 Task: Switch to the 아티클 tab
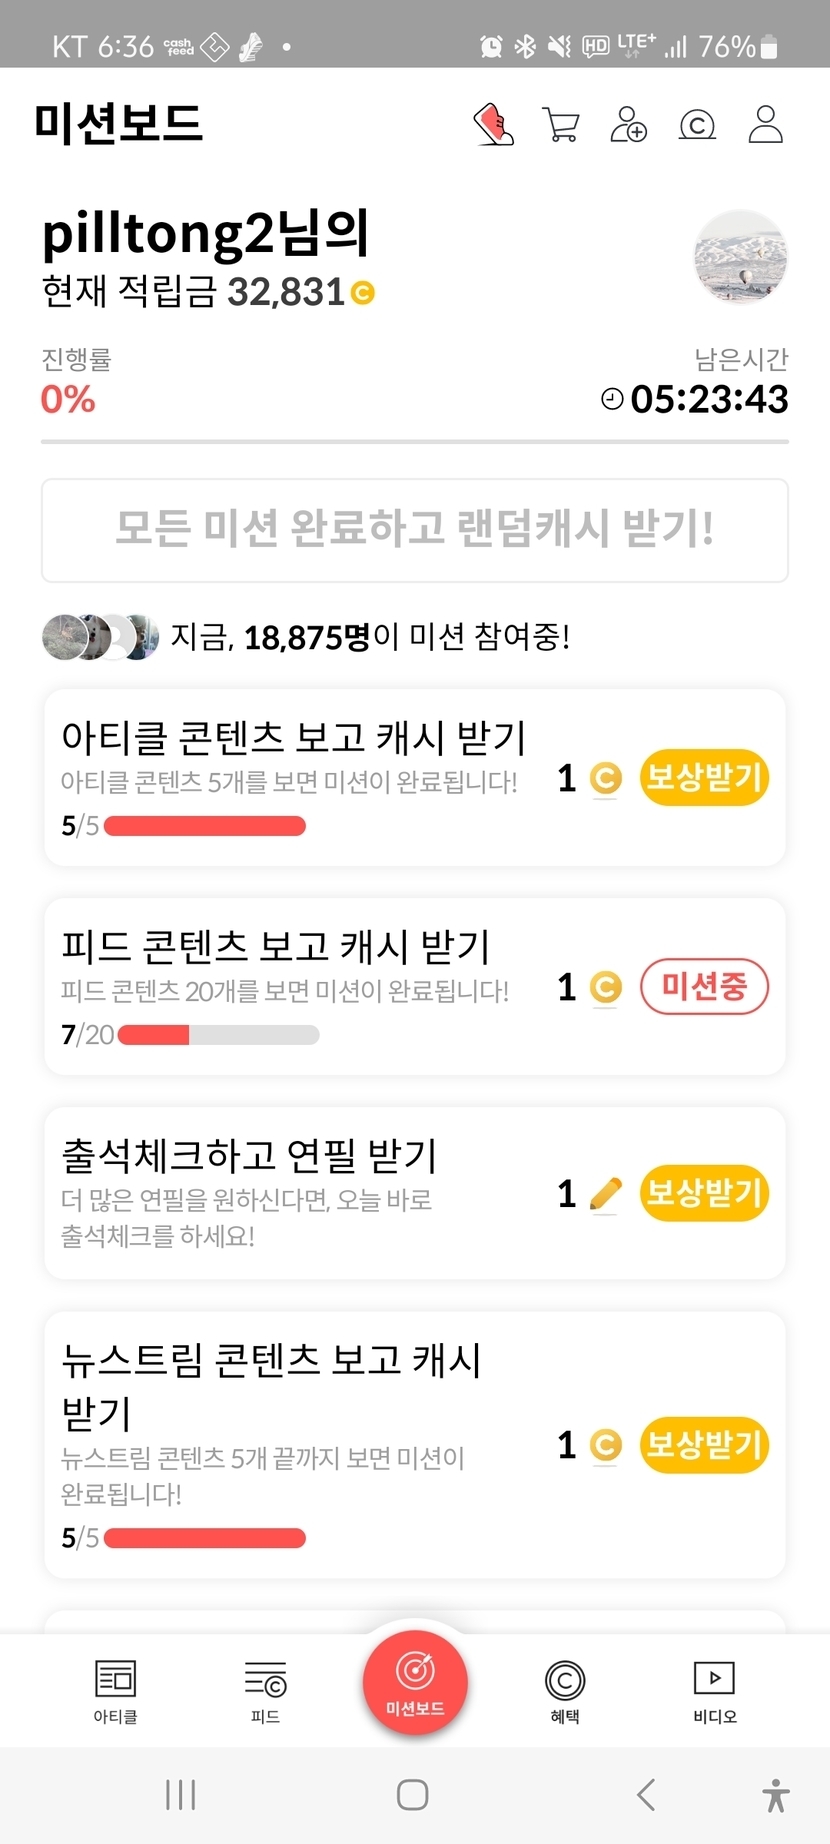115,1691
